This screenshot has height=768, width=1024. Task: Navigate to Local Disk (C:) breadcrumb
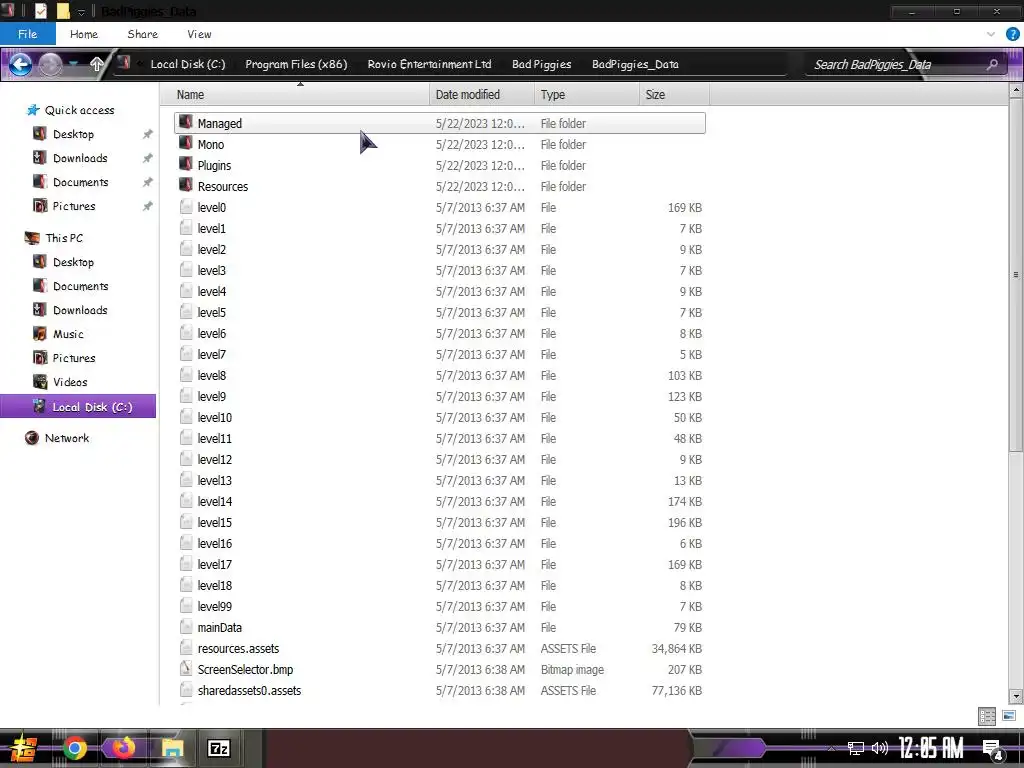pos(187,64)
